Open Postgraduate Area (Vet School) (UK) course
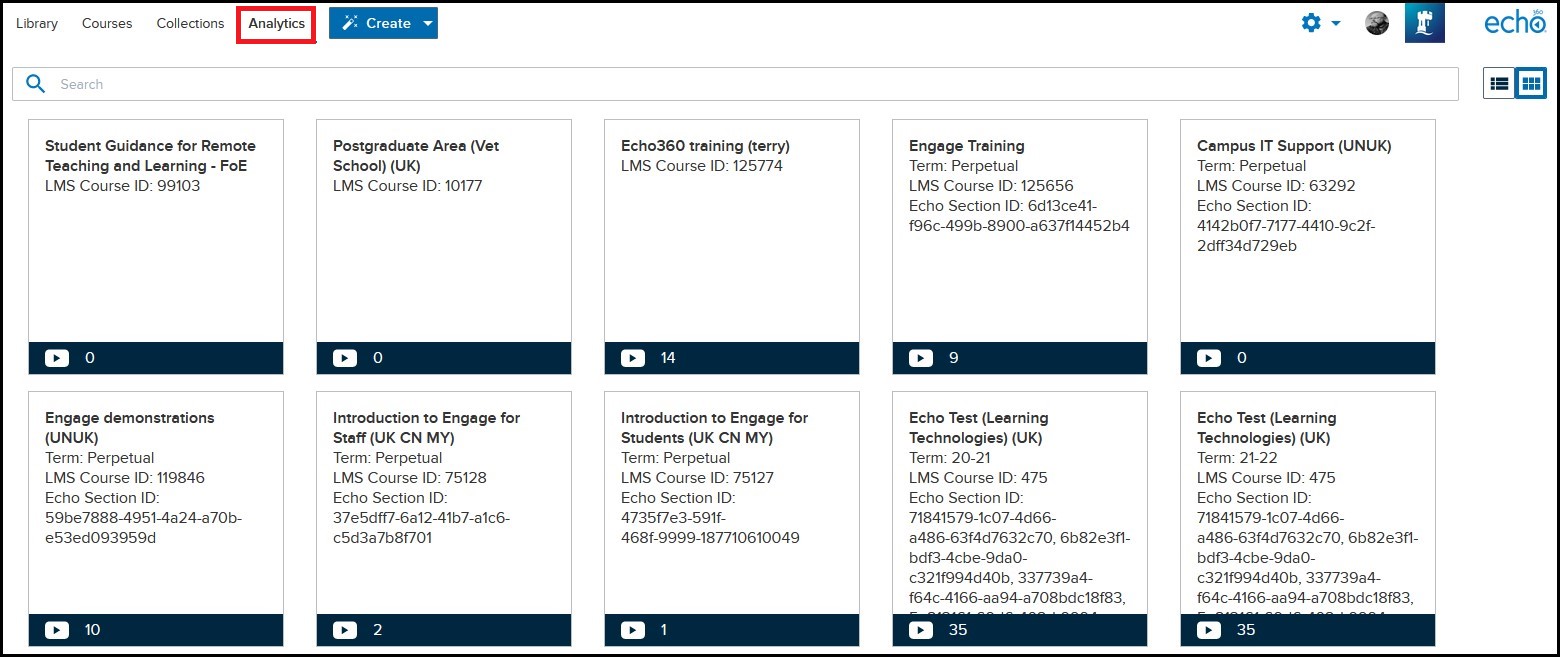 (x=416, y=156)
